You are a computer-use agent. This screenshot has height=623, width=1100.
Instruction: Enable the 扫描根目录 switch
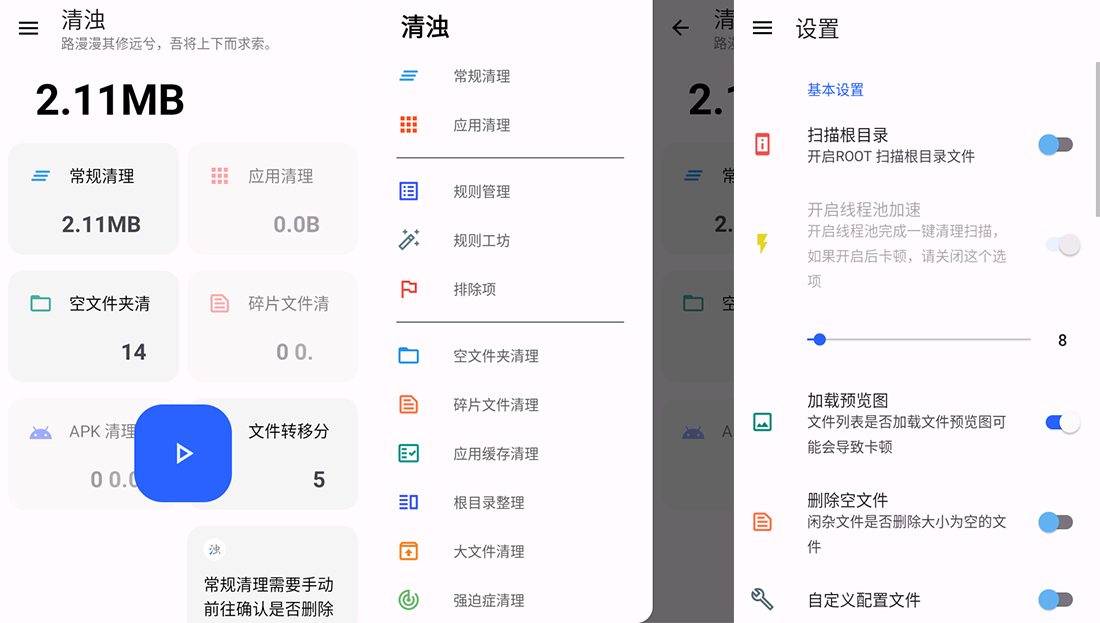(x=1055, y=144)
